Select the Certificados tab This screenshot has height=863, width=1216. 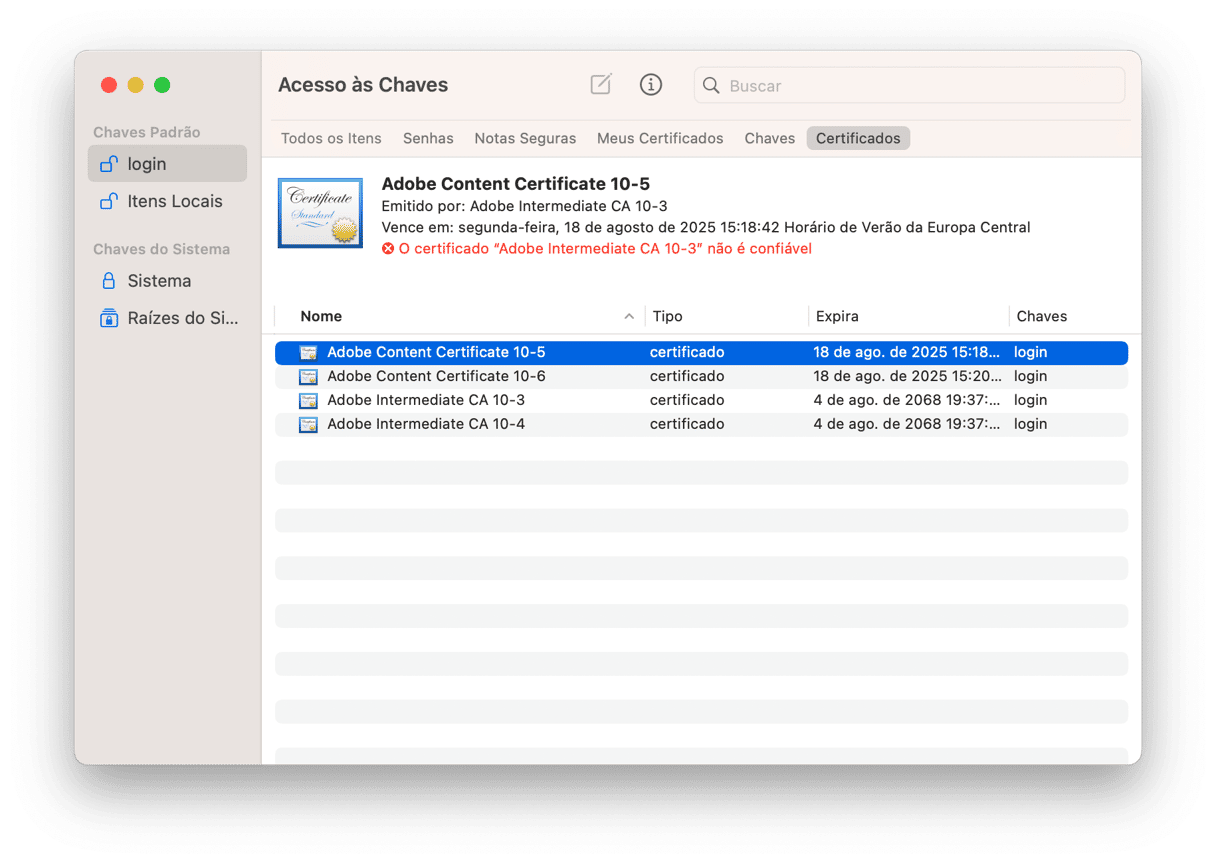(858, 138)
